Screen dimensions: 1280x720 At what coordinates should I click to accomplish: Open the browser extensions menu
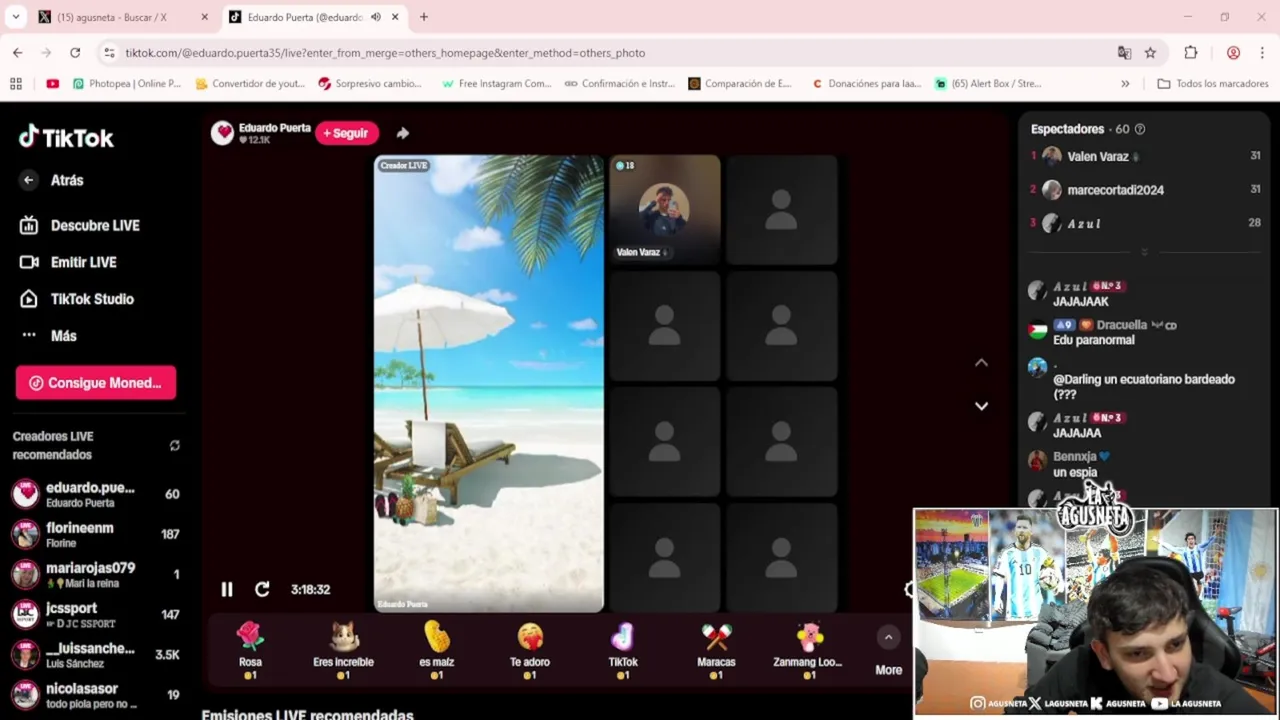tap(1190, 53)
